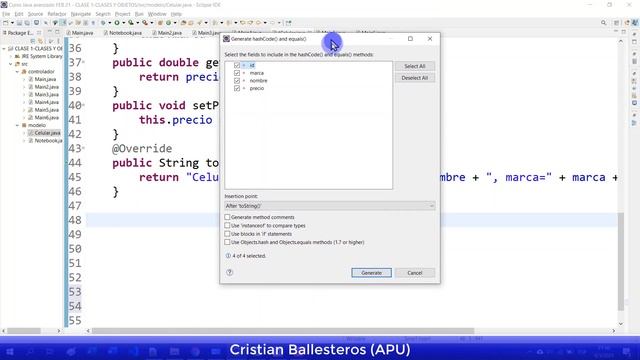Open the Window menu

click(x=157, y=14)
